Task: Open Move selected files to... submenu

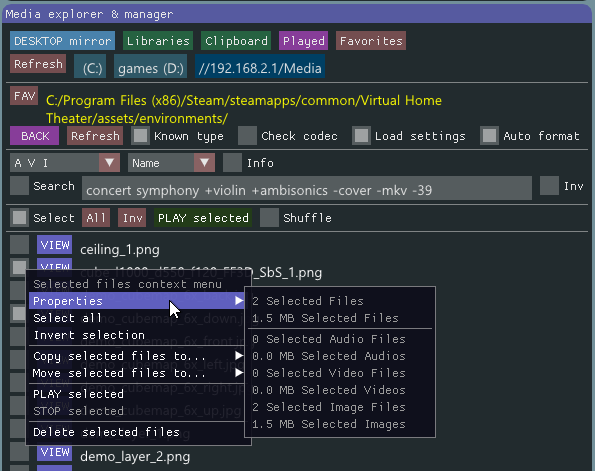Action: tap(137, 373)
